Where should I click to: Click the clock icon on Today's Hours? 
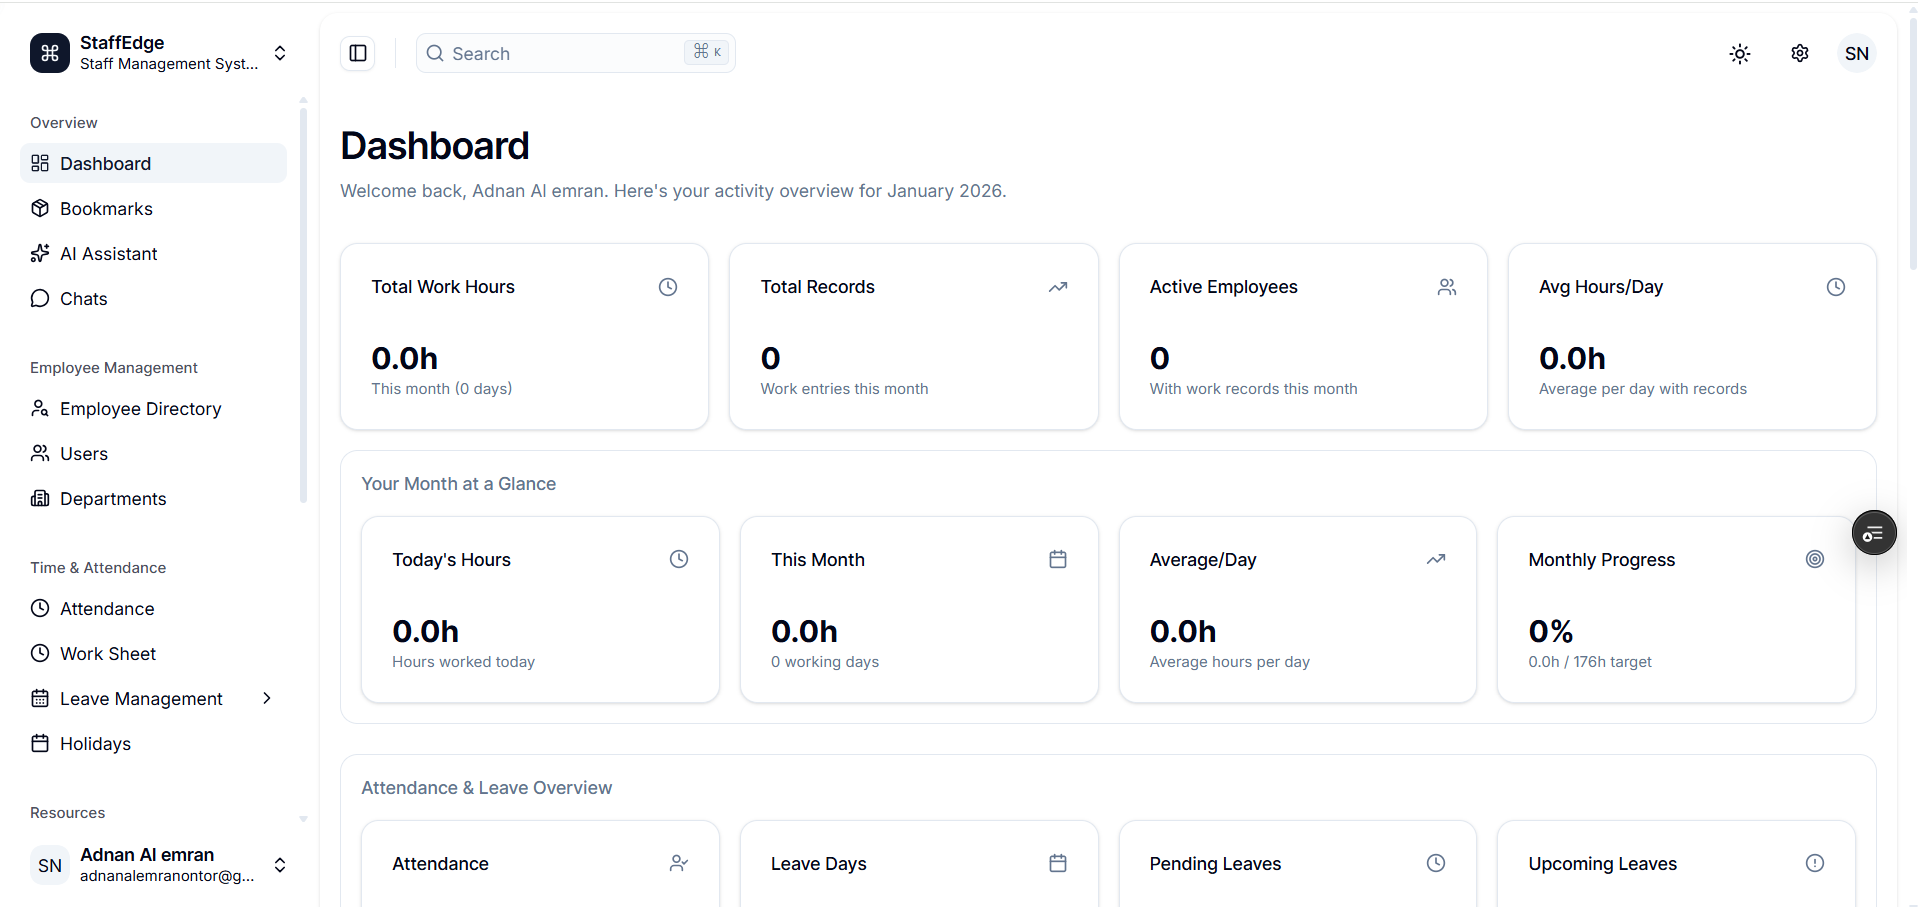679,559
